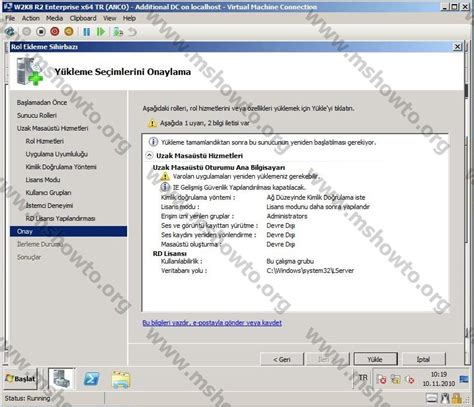Select Başlamadan Önce step
Image resolution: width=474 pixels, height=407 pixels.
tap(42, 102)
